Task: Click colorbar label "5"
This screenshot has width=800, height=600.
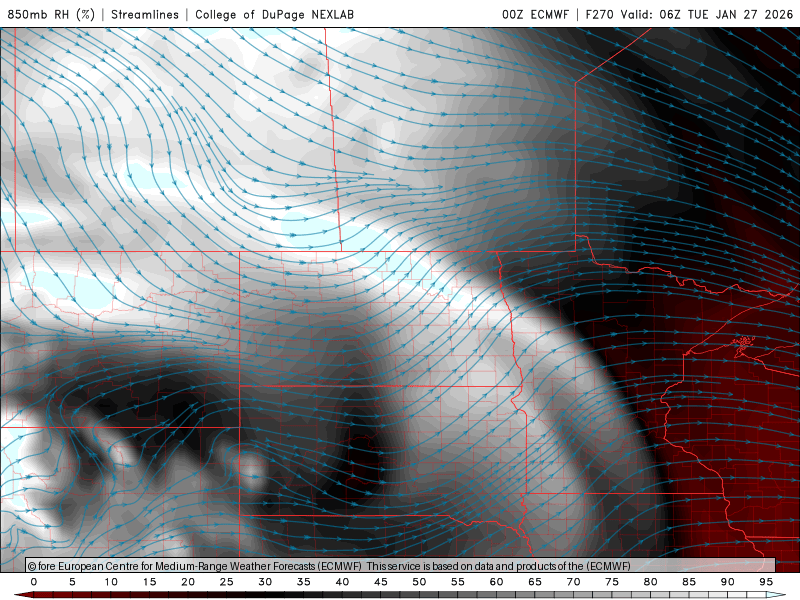Action: click(x=72, y=582)
